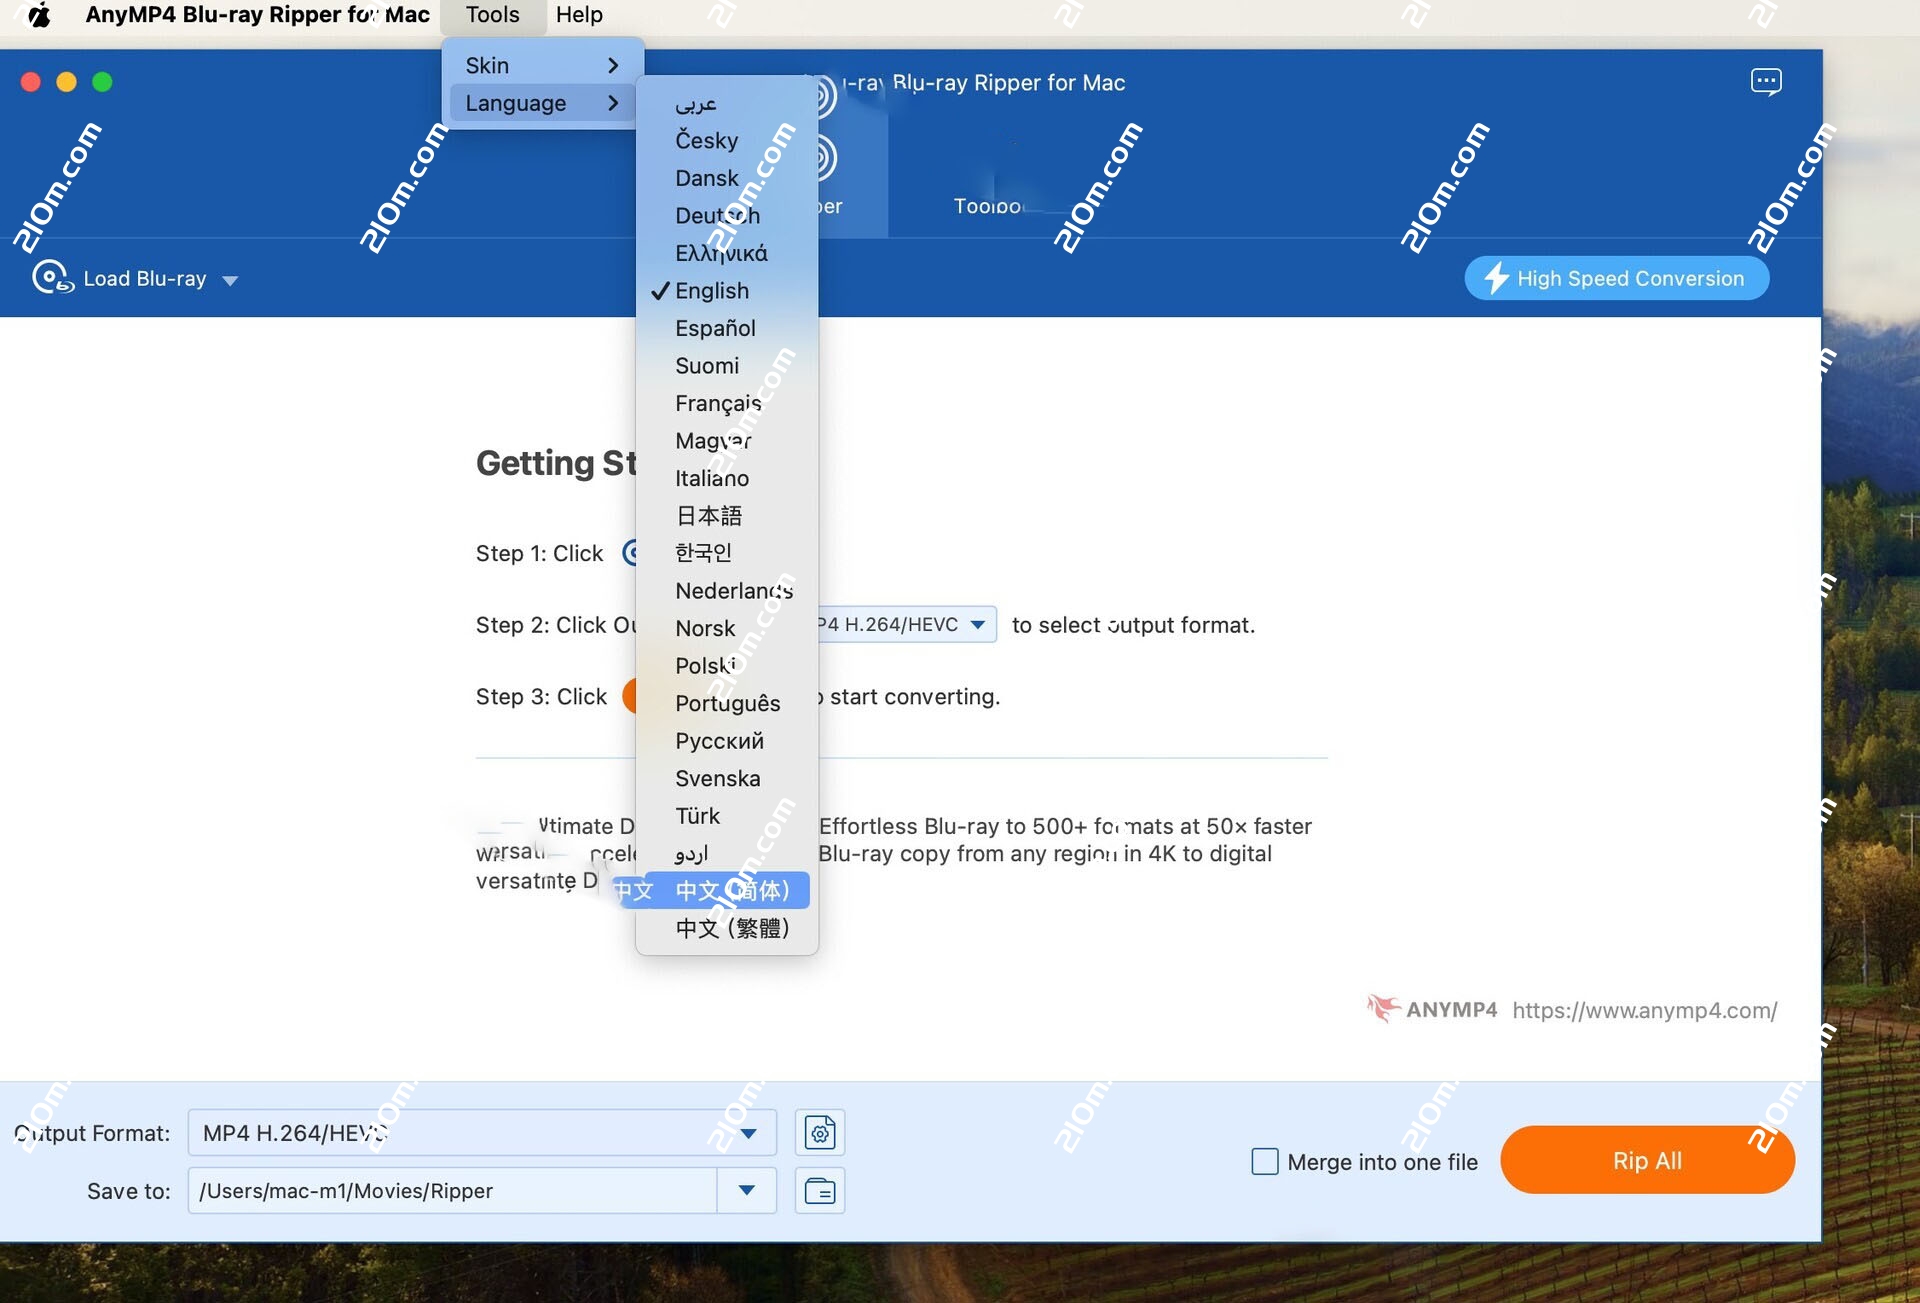The height and width of the screenshot is (1303, 1920).
Task: Select English as the interface language
Action: pyautogui.click(x=712, y=291)
